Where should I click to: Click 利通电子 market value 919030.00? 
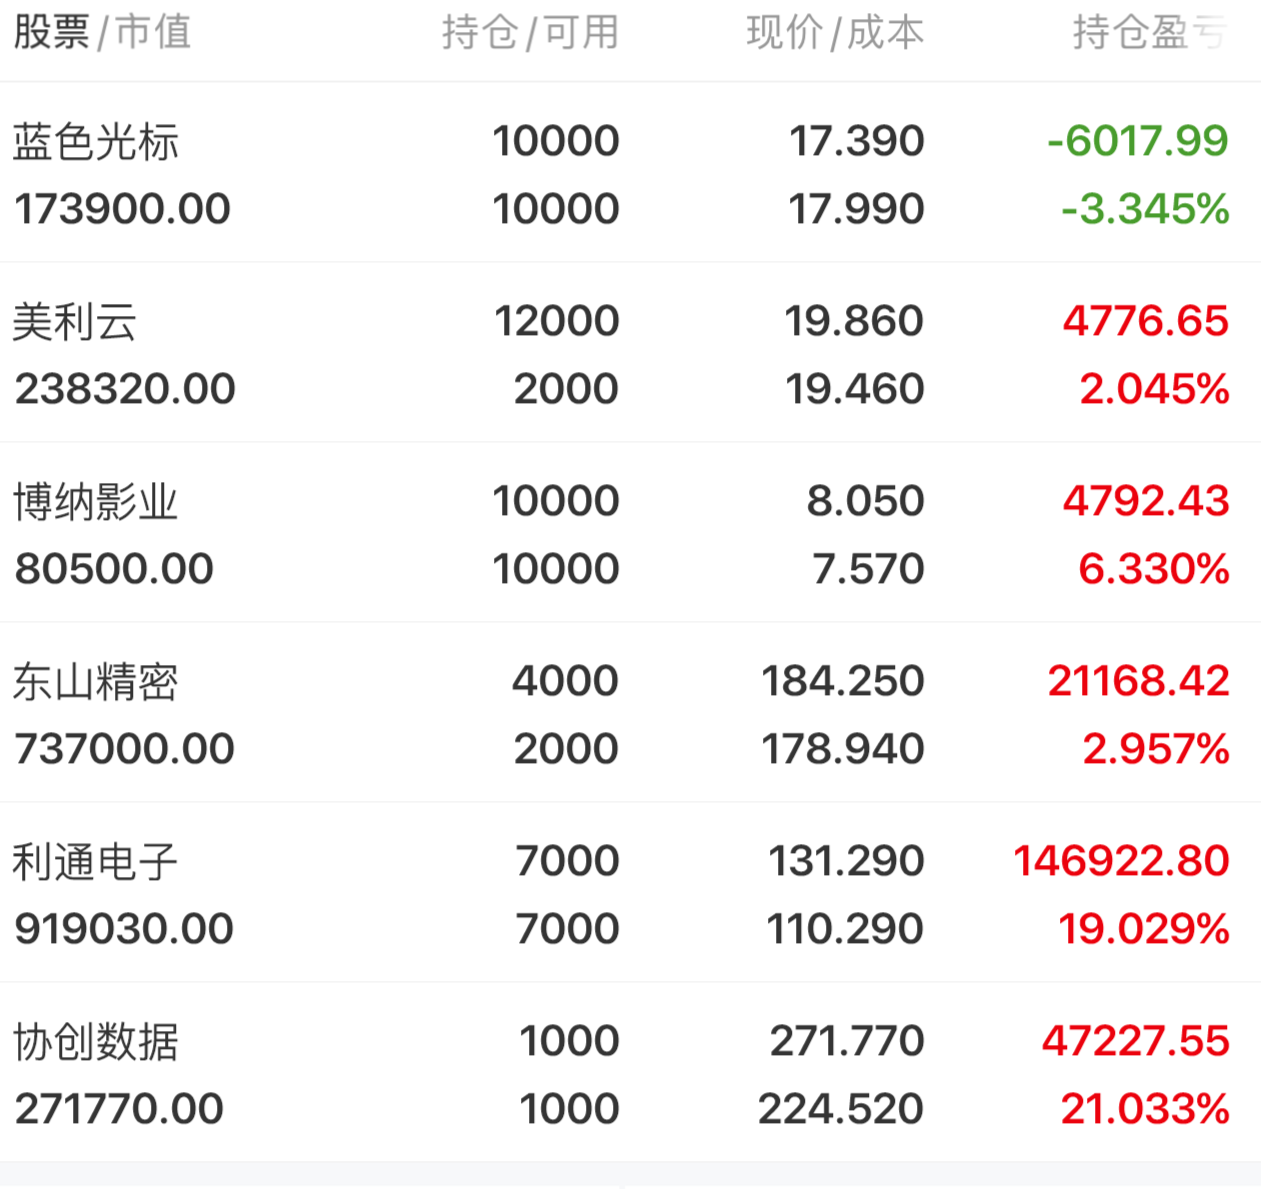124,929
